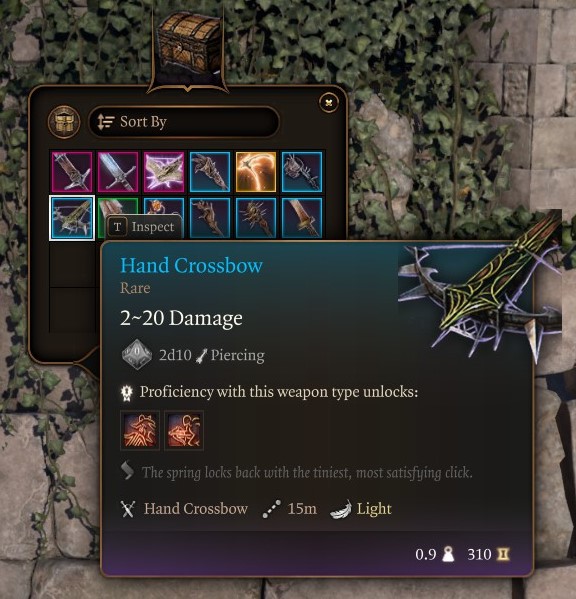The width and height of the screenshot is (576, 599).
Task: Click the Hand Crossbow weapon type icon
Action: [128, 509]
